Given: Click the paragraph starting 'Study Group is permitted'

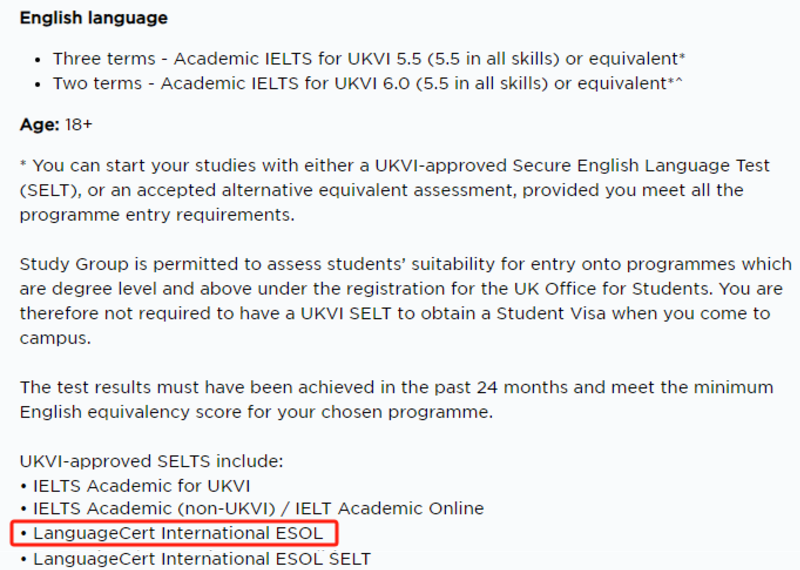Looking at the screenshot, I should (x=406, y=301).
